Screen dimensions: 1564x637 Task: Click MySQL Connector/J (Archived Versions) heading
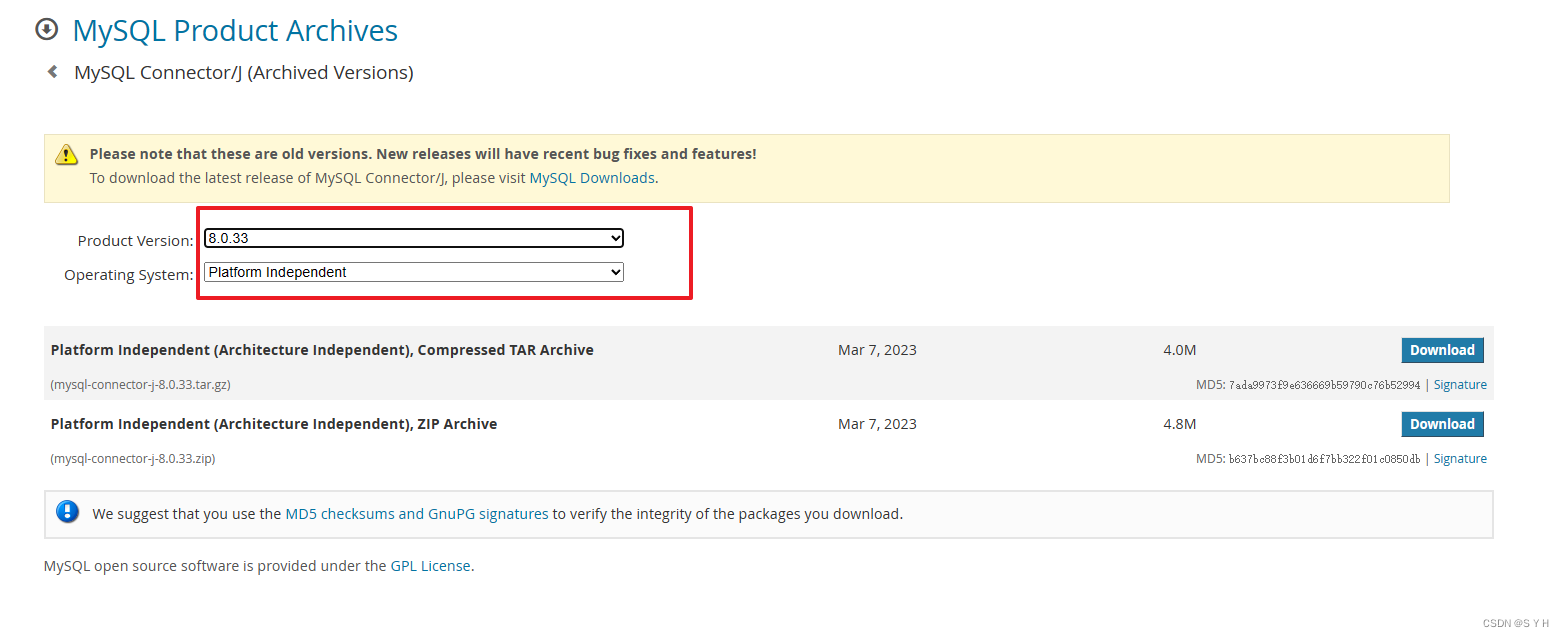pyautogui.click(x=244, y=73)
